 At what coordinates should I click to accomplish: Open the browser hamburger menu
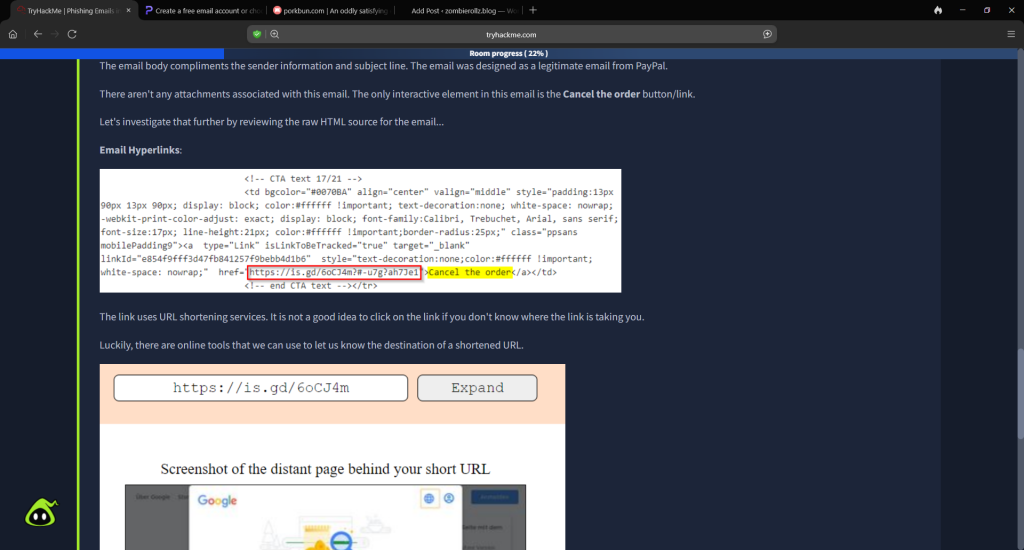(x=1011, y=33)
